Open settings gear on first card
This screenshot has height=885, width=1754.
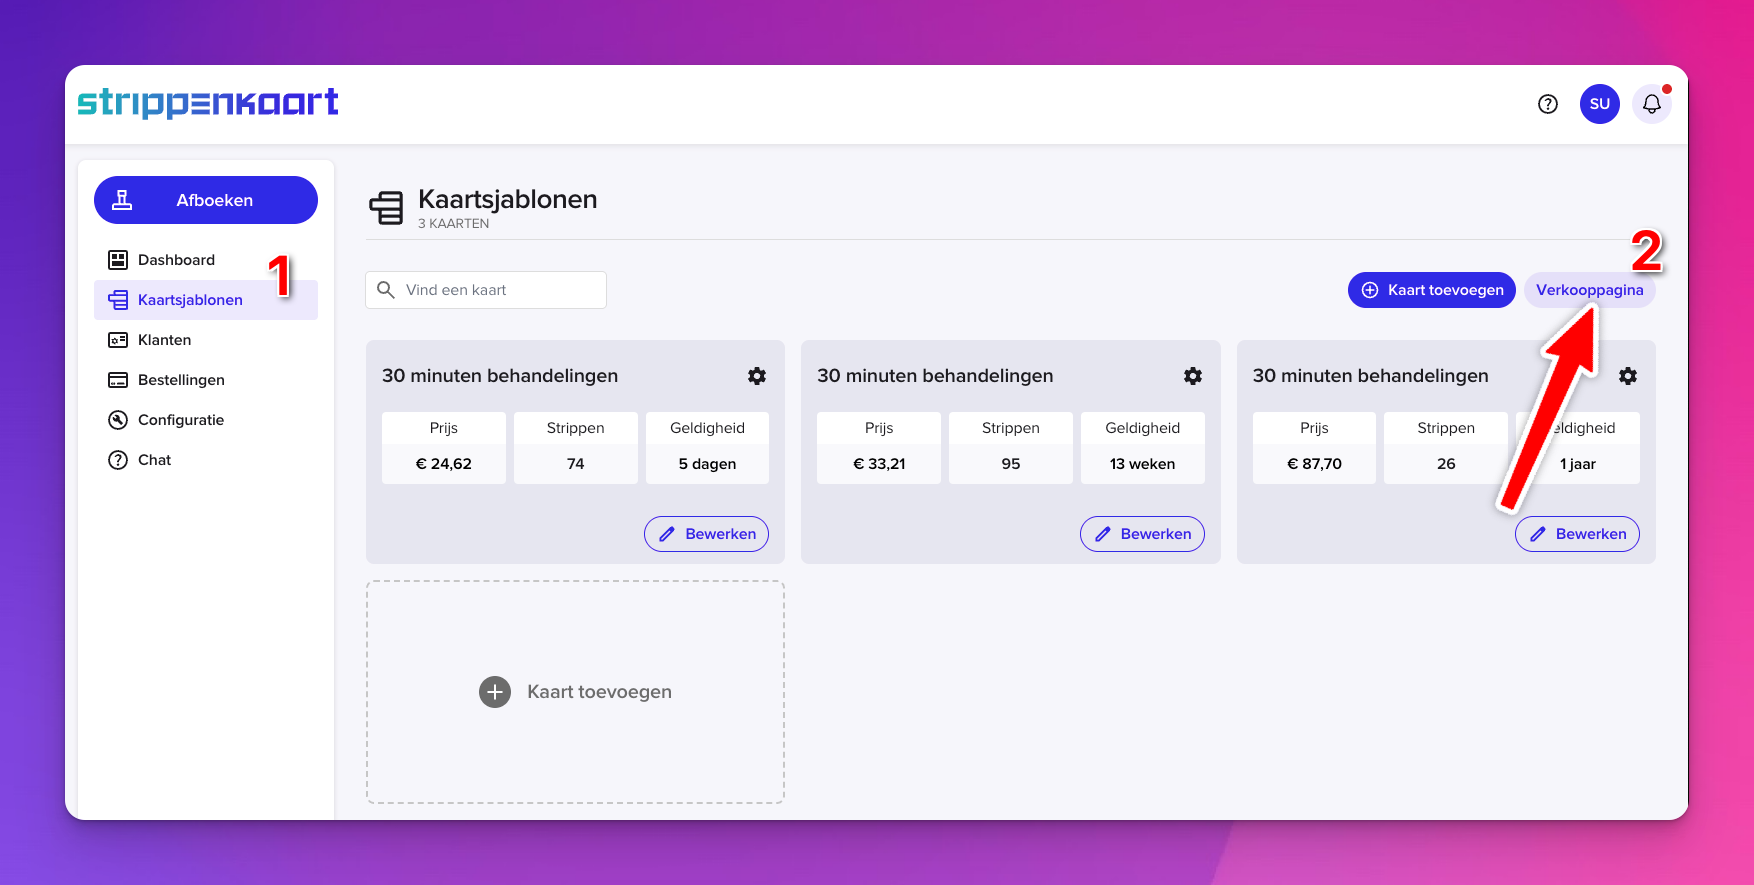(757, 376)
